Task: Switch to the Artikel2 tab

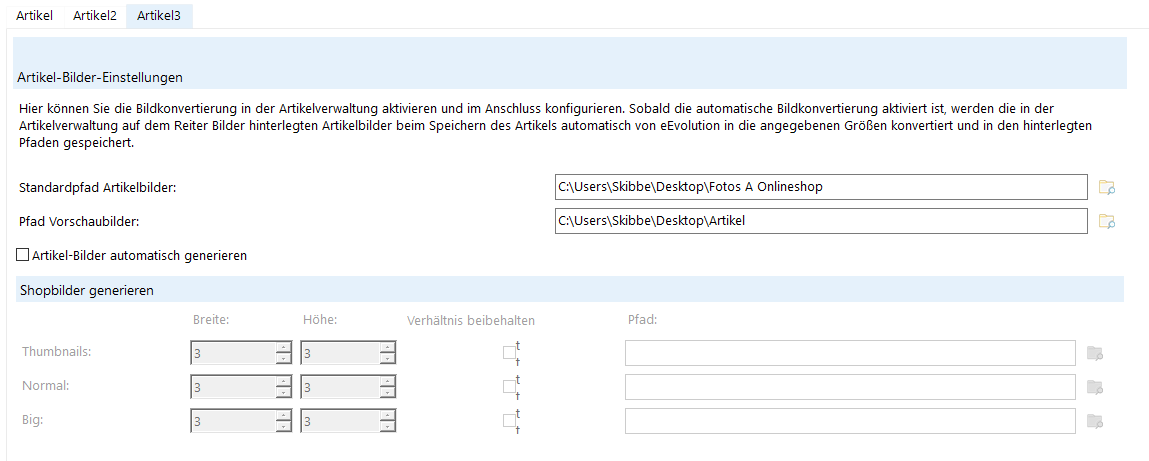Action: click(x=95, y=15)
